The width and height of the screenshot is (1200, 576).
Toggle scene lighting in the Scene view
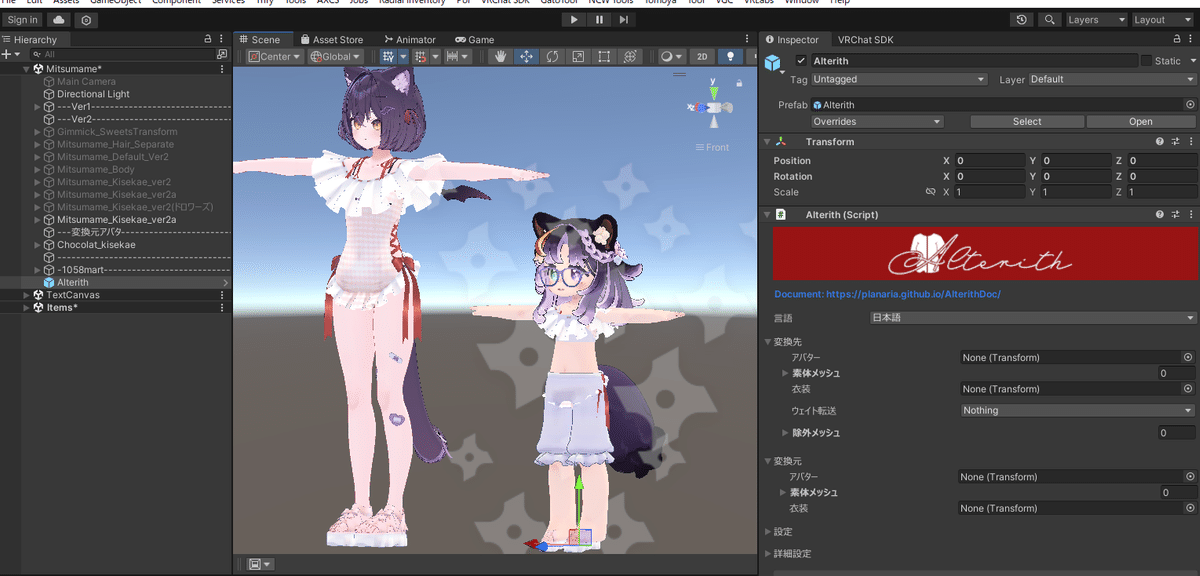click(730, 56)
